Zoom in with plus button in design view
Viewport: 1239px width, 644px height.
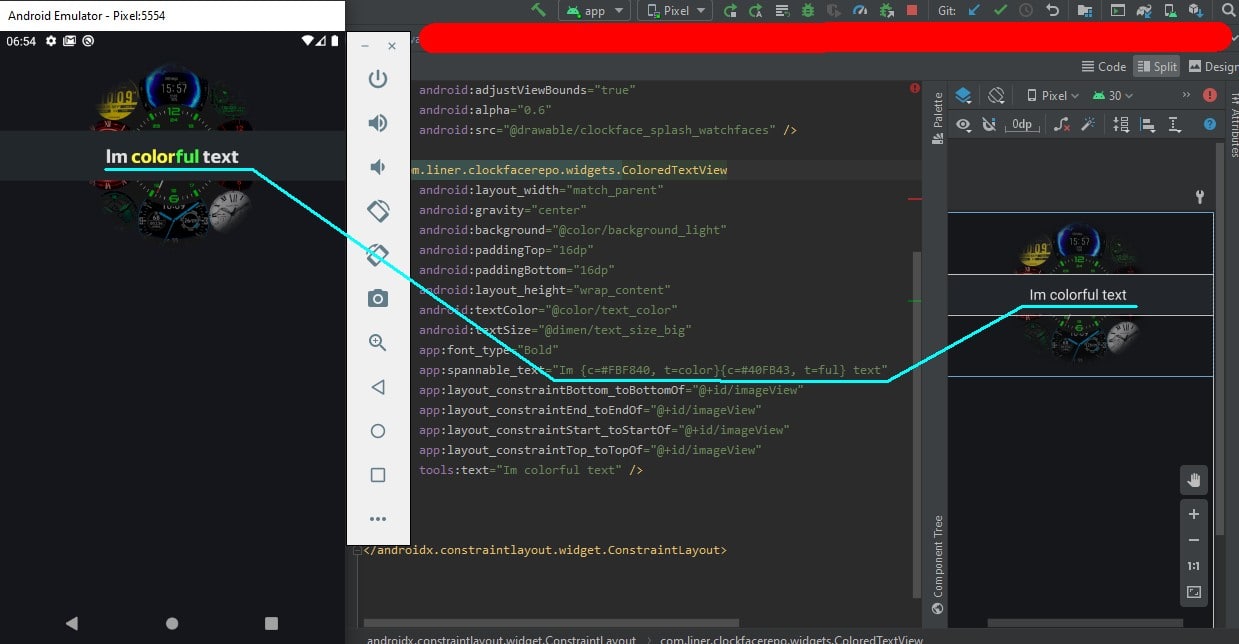point(1193,514)
